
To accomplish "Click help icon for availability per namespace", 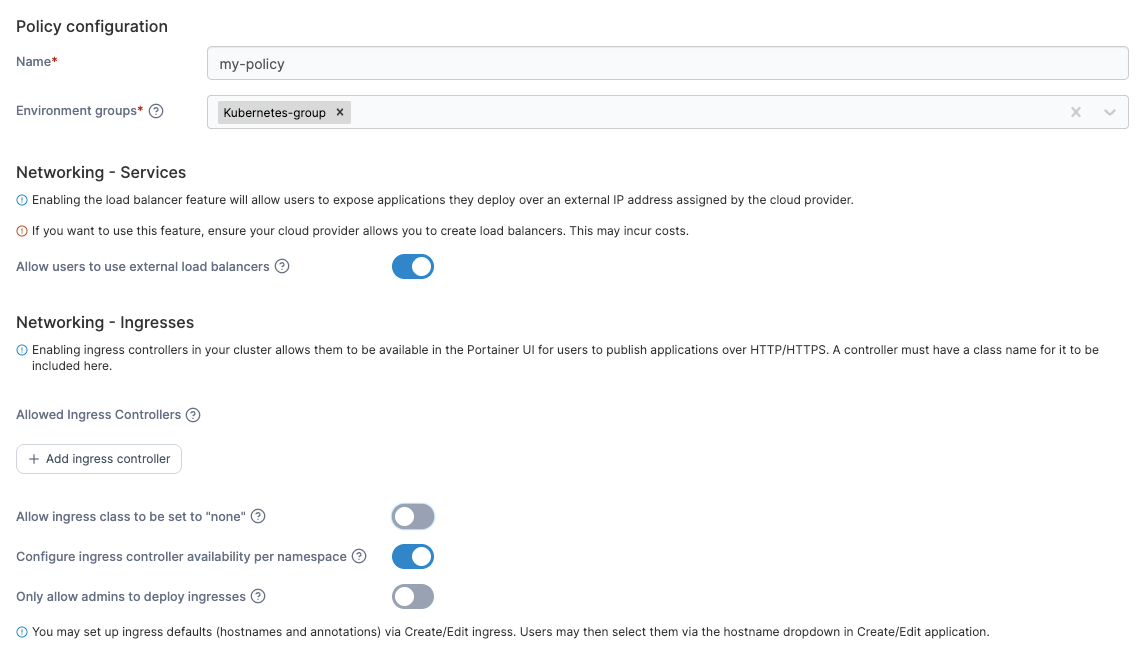I will coord(359,557).
